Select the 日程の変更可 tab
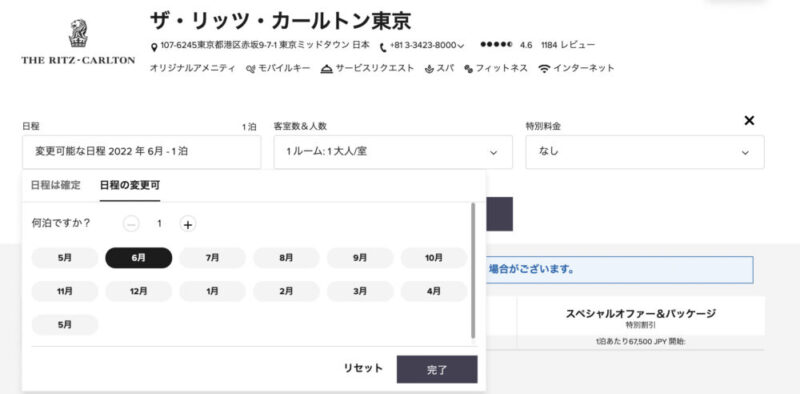 pos(130,185)
